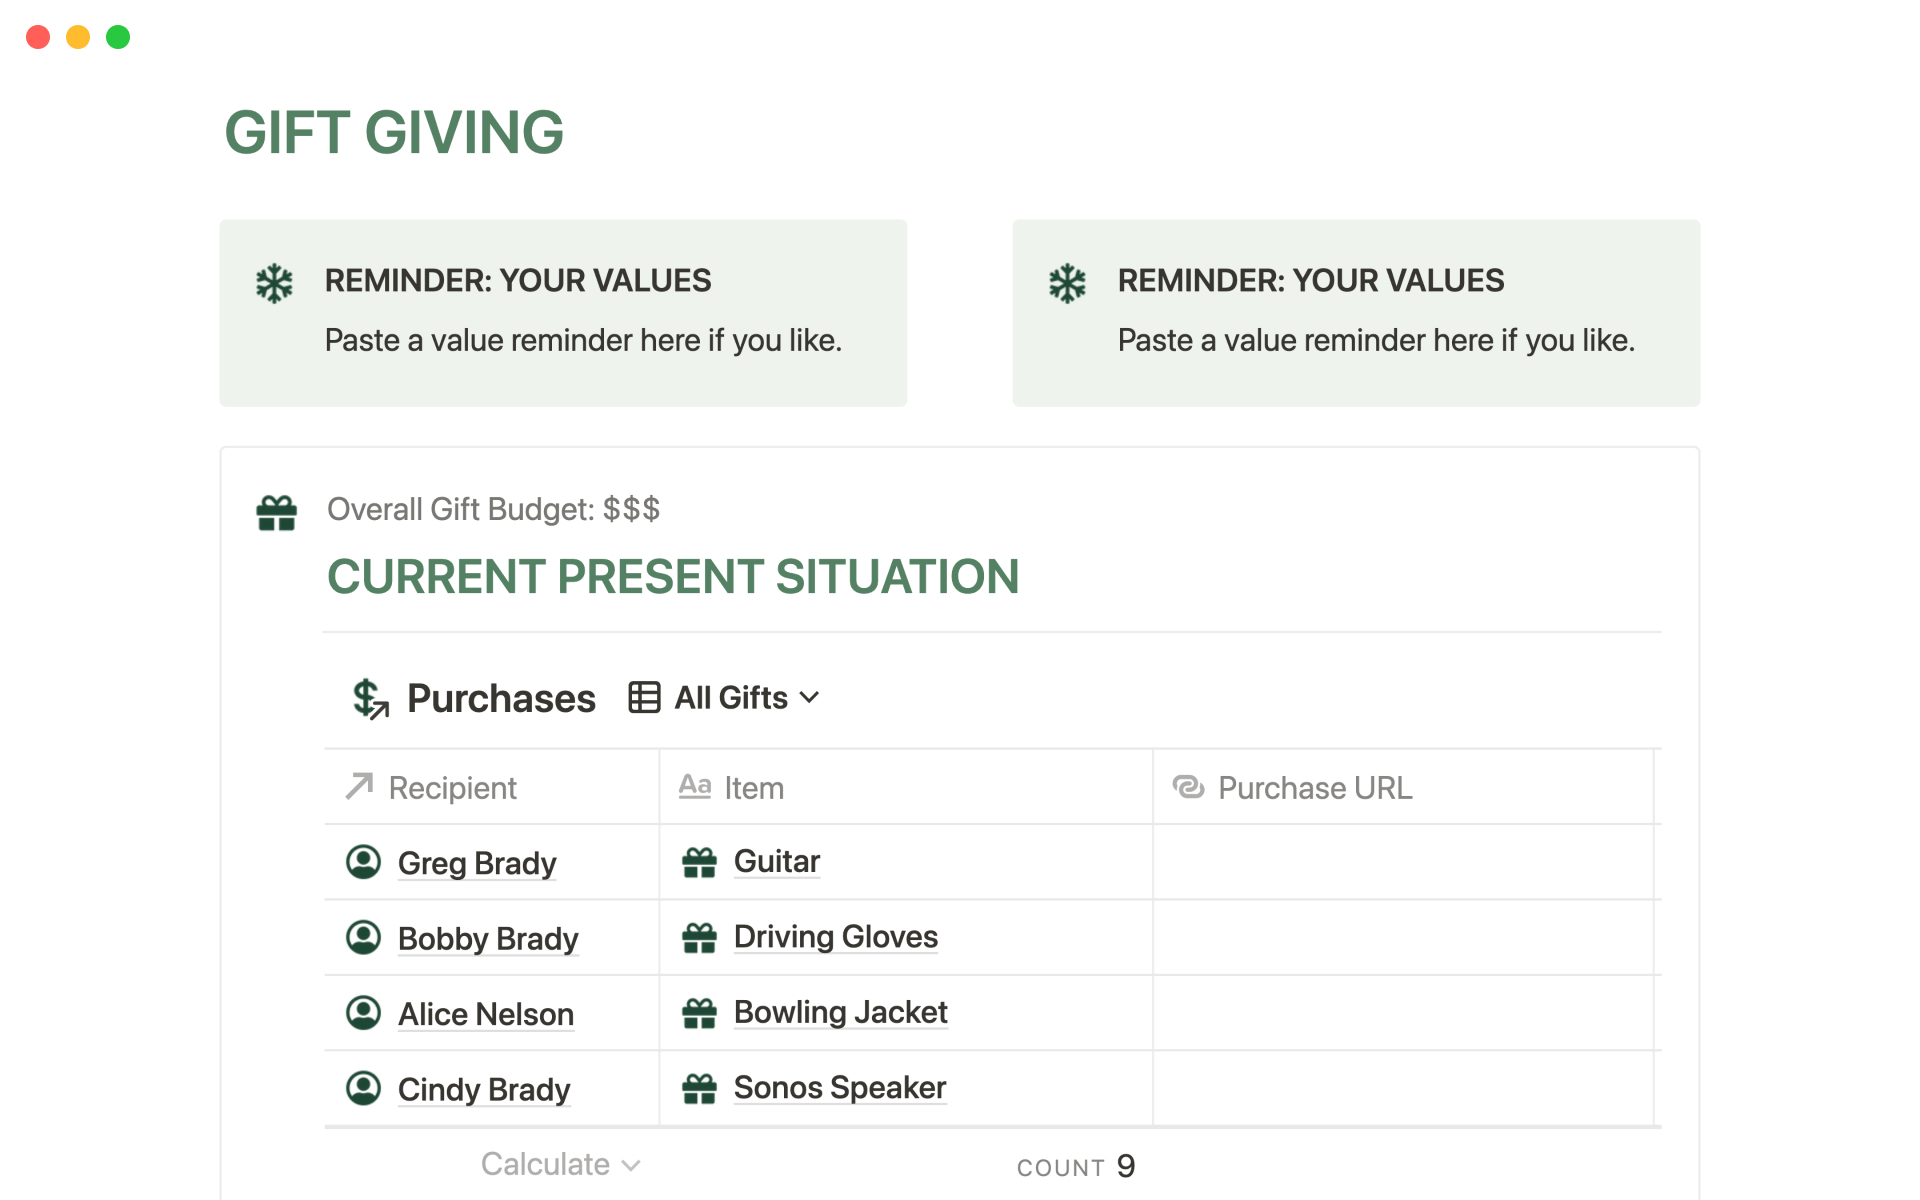Open the Recipient column header menu
Viewport: 1920px width, 1200px height.
[452, 788]
